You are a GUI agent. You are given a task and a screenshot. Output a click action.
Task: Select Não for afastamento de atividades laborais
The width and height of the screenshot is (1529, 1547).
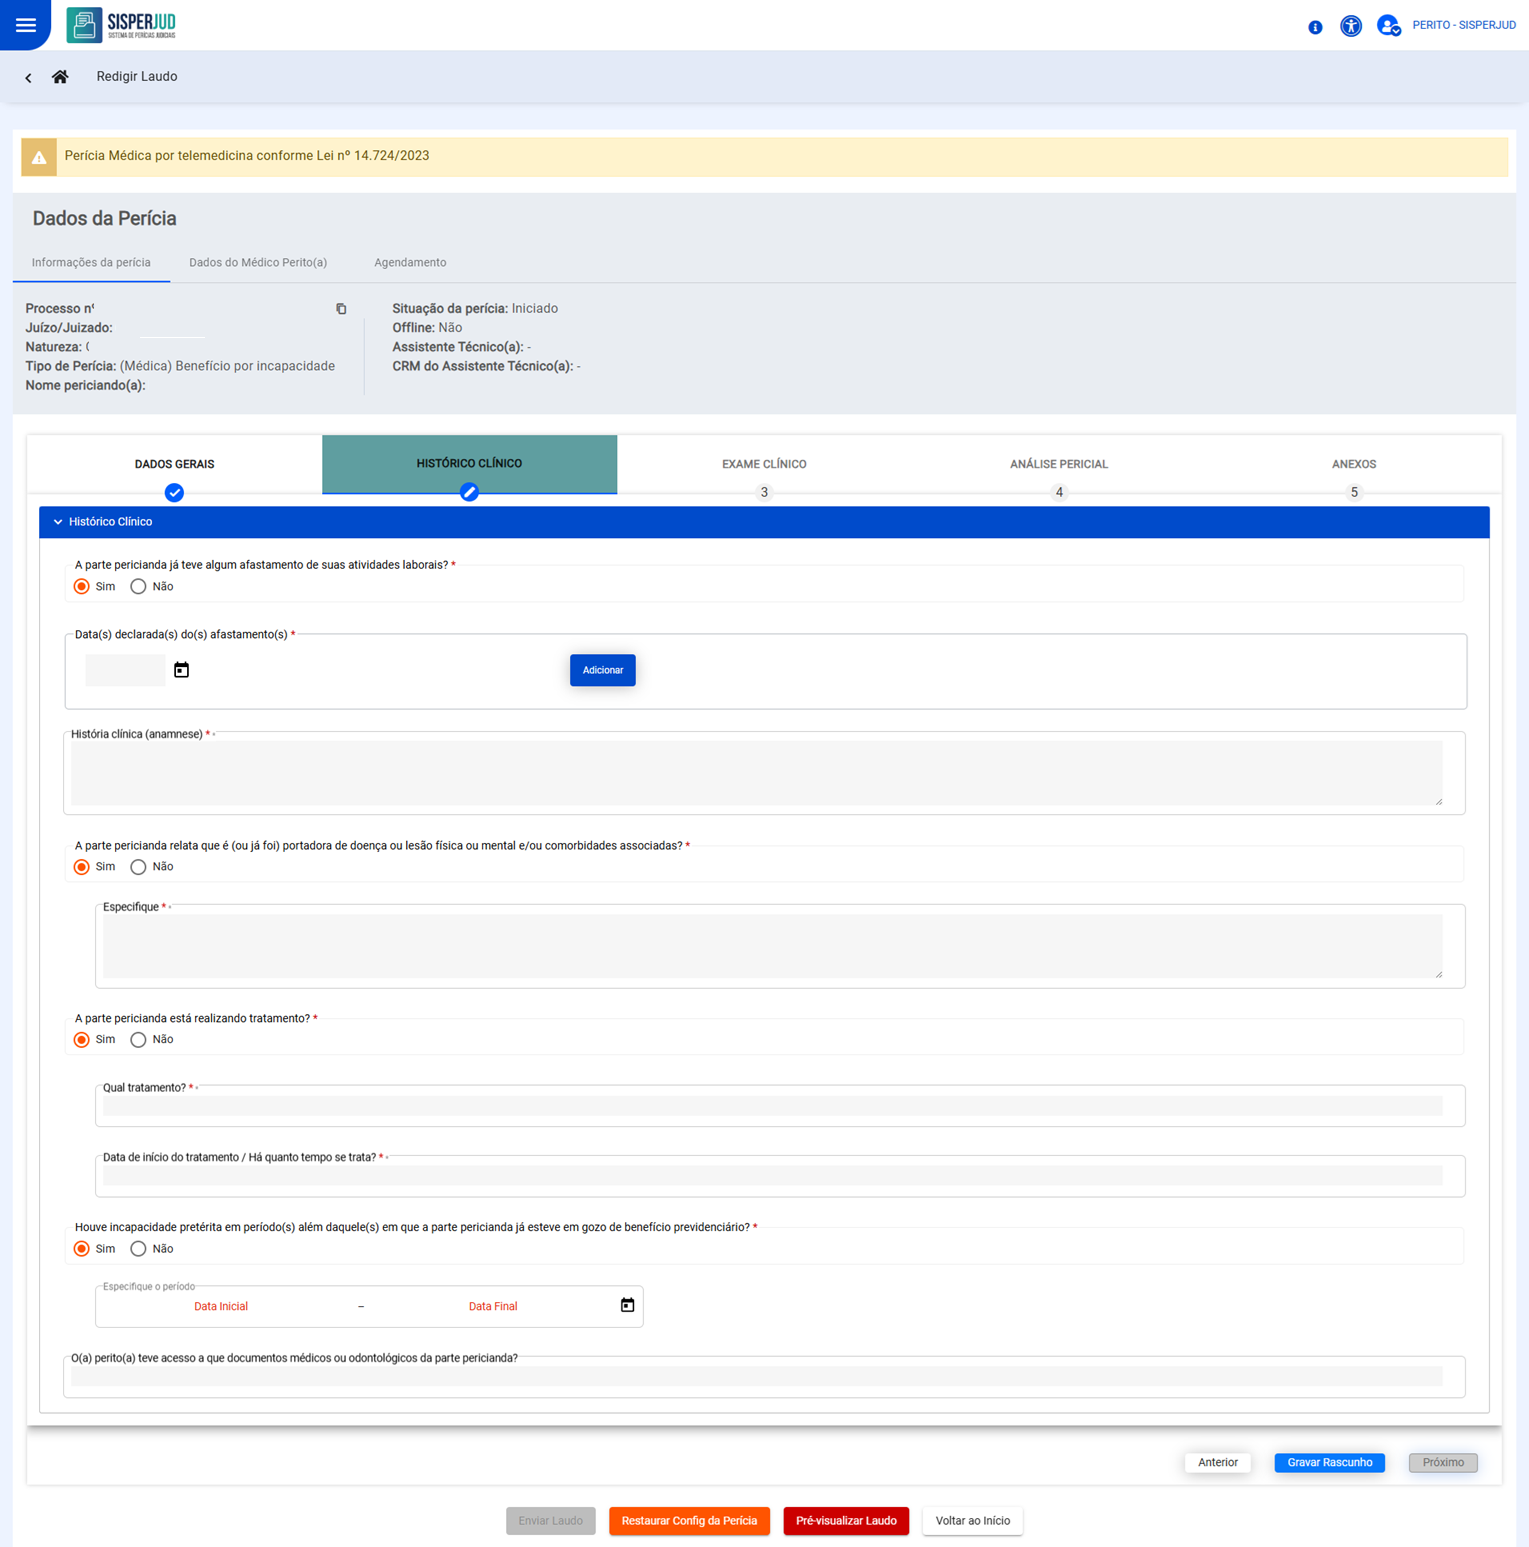[139, 587]
